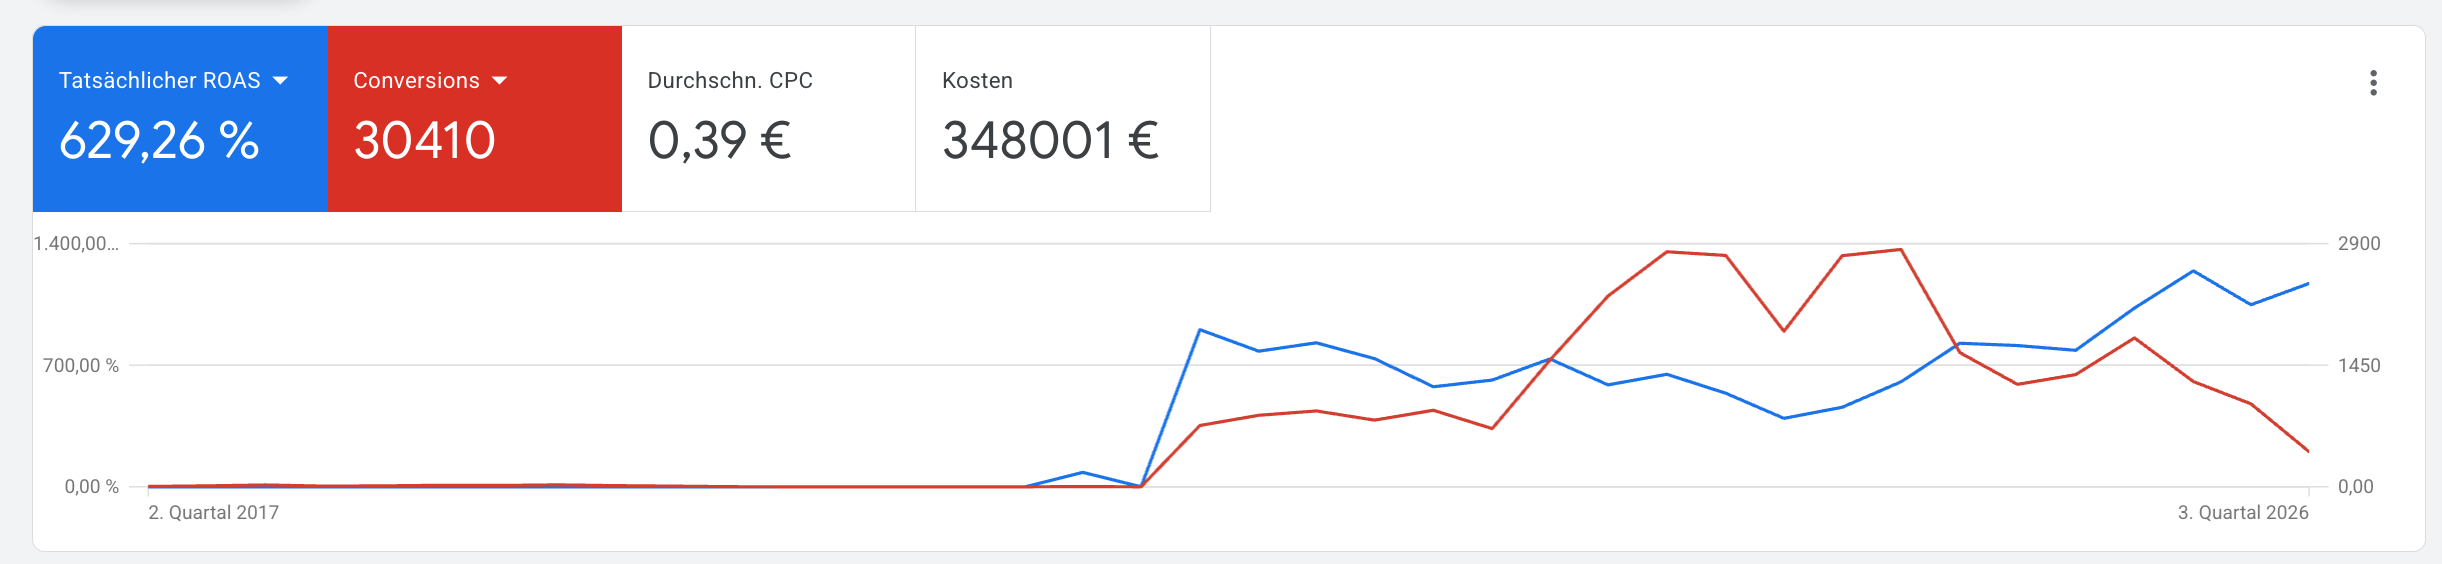Click the Kosten label text

(978, 81)
